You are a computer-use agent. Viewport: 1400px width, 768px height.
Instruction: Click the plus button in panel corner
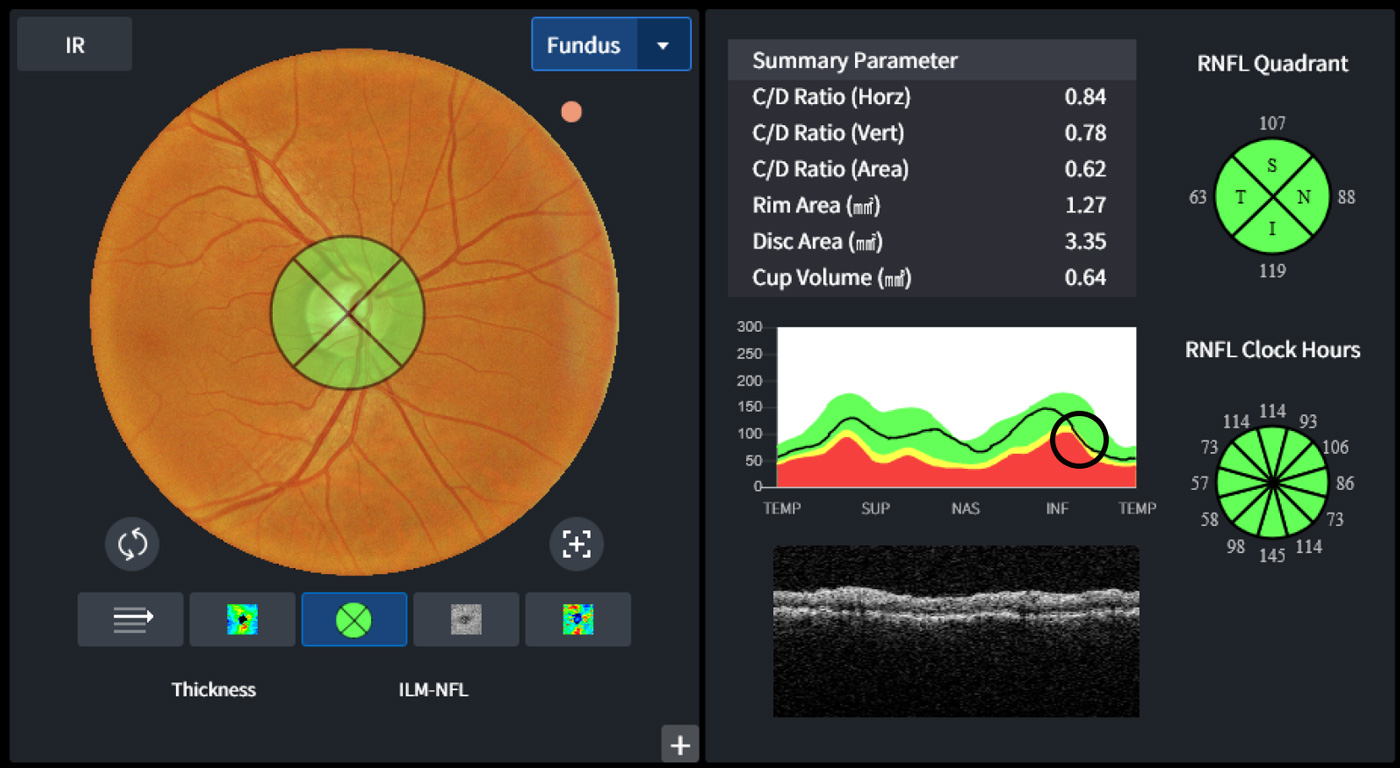pos(680,745)
